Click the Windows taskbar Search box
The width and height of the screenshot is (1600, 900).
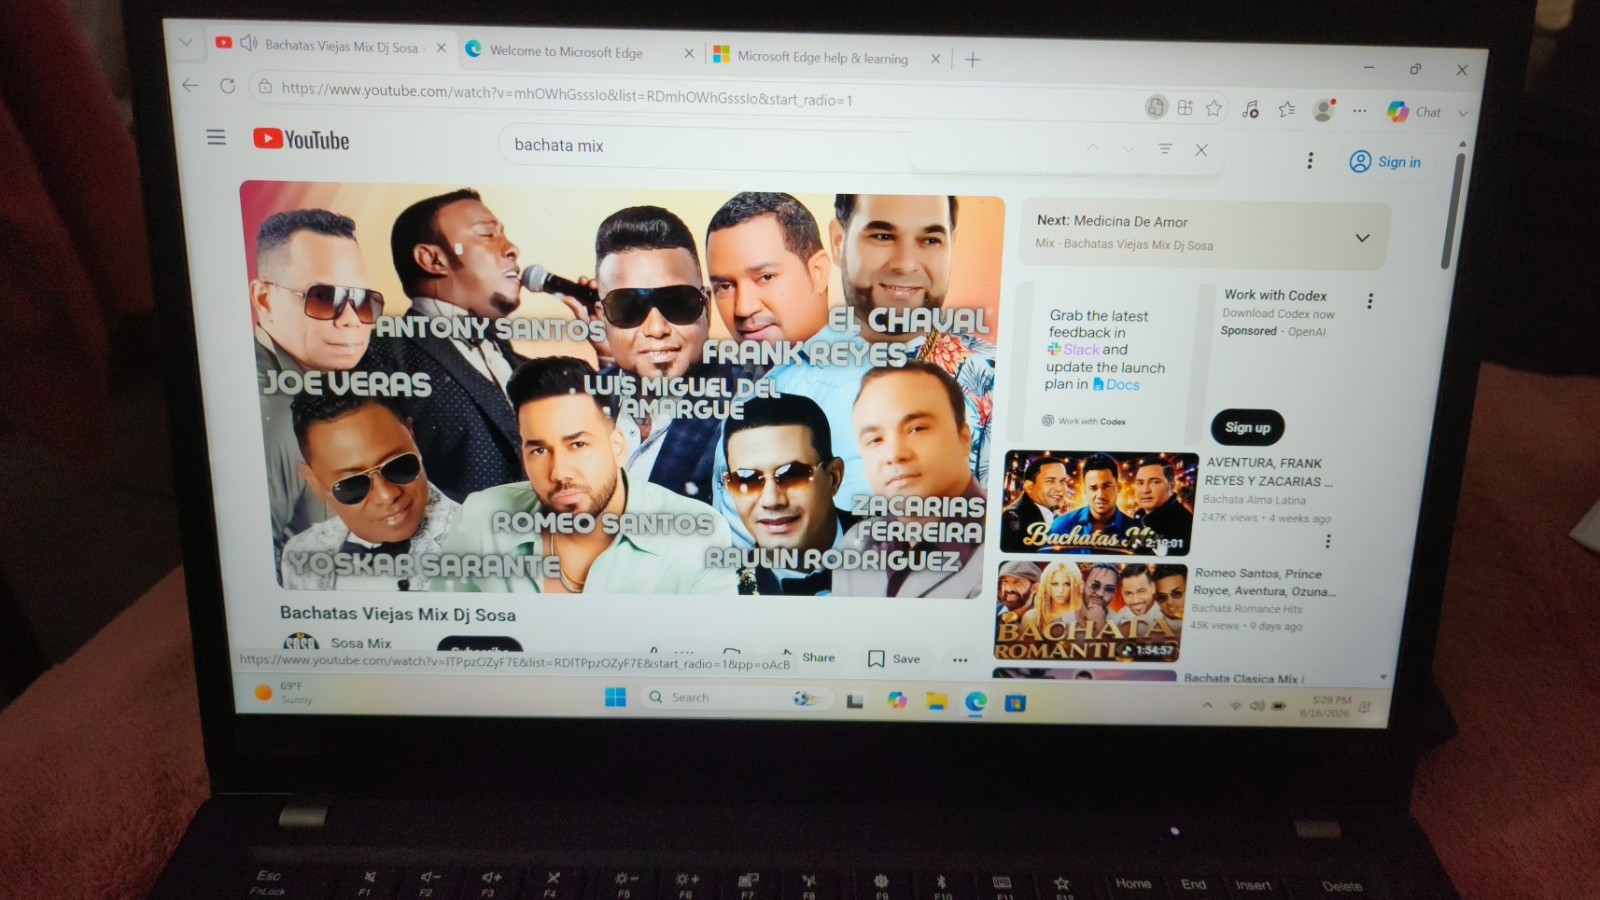[735, 698]
